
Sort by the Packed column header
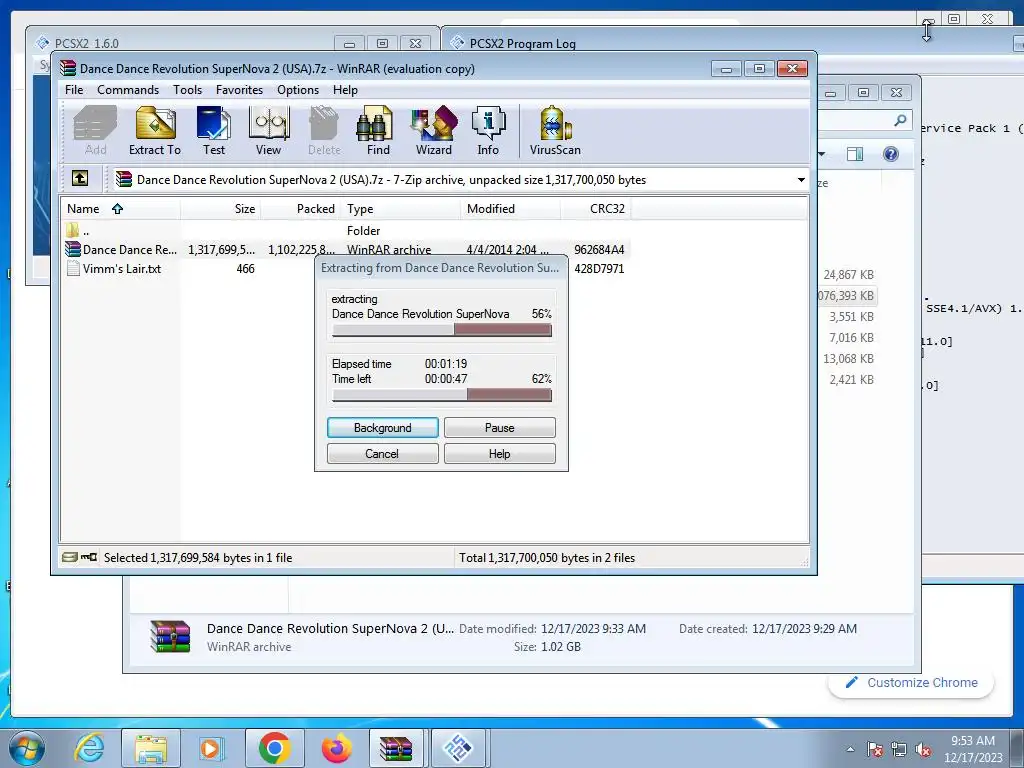pyautogui.click(x=301, y=209)
